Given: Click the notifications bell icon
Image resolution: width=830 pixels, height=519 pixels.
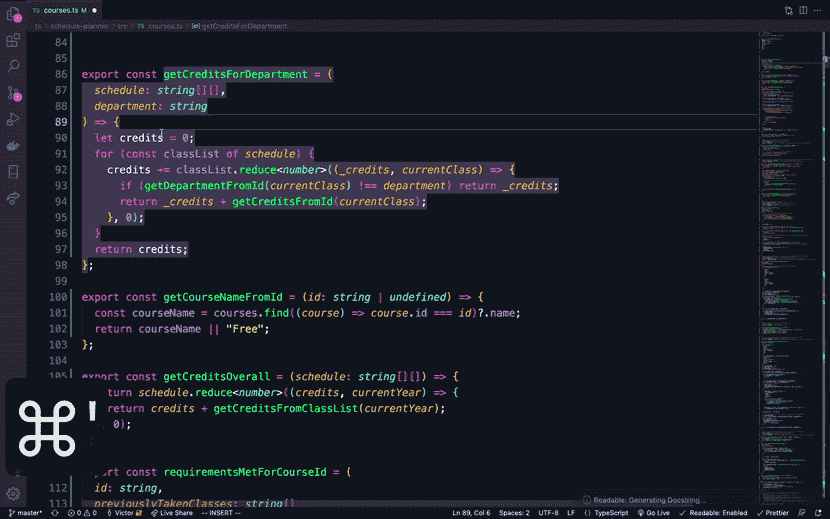Looking at the screenshot, I should 818,513.
